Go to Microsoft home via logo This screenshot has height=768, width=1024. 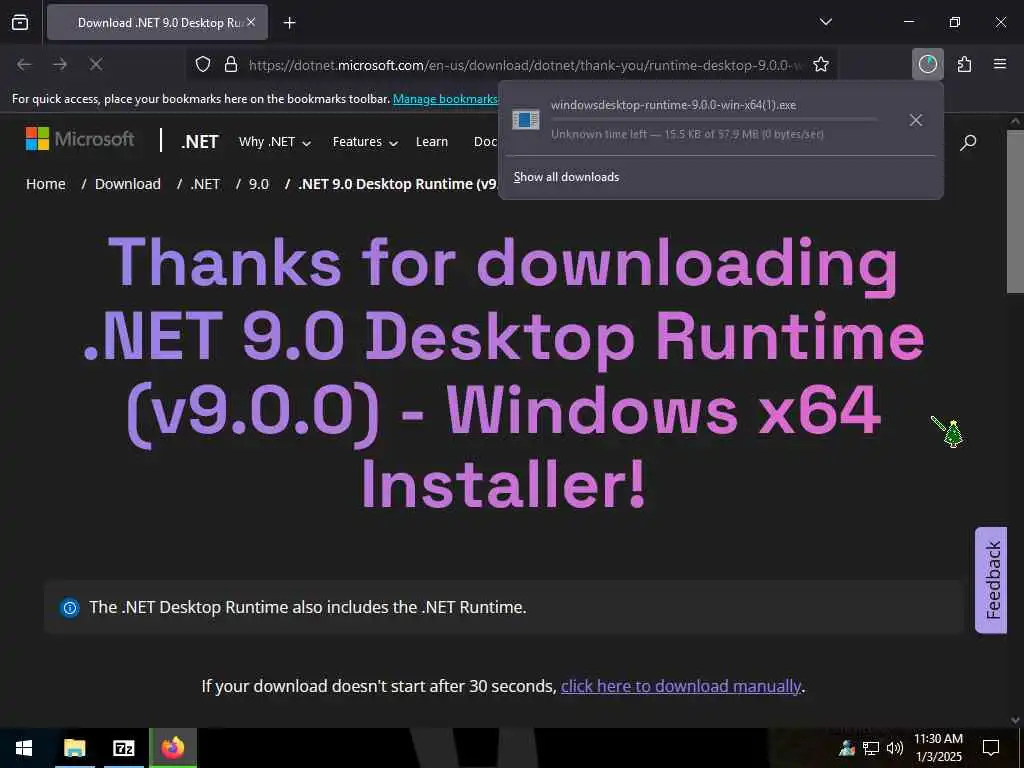pyautogui.click(x=80, y=138)
